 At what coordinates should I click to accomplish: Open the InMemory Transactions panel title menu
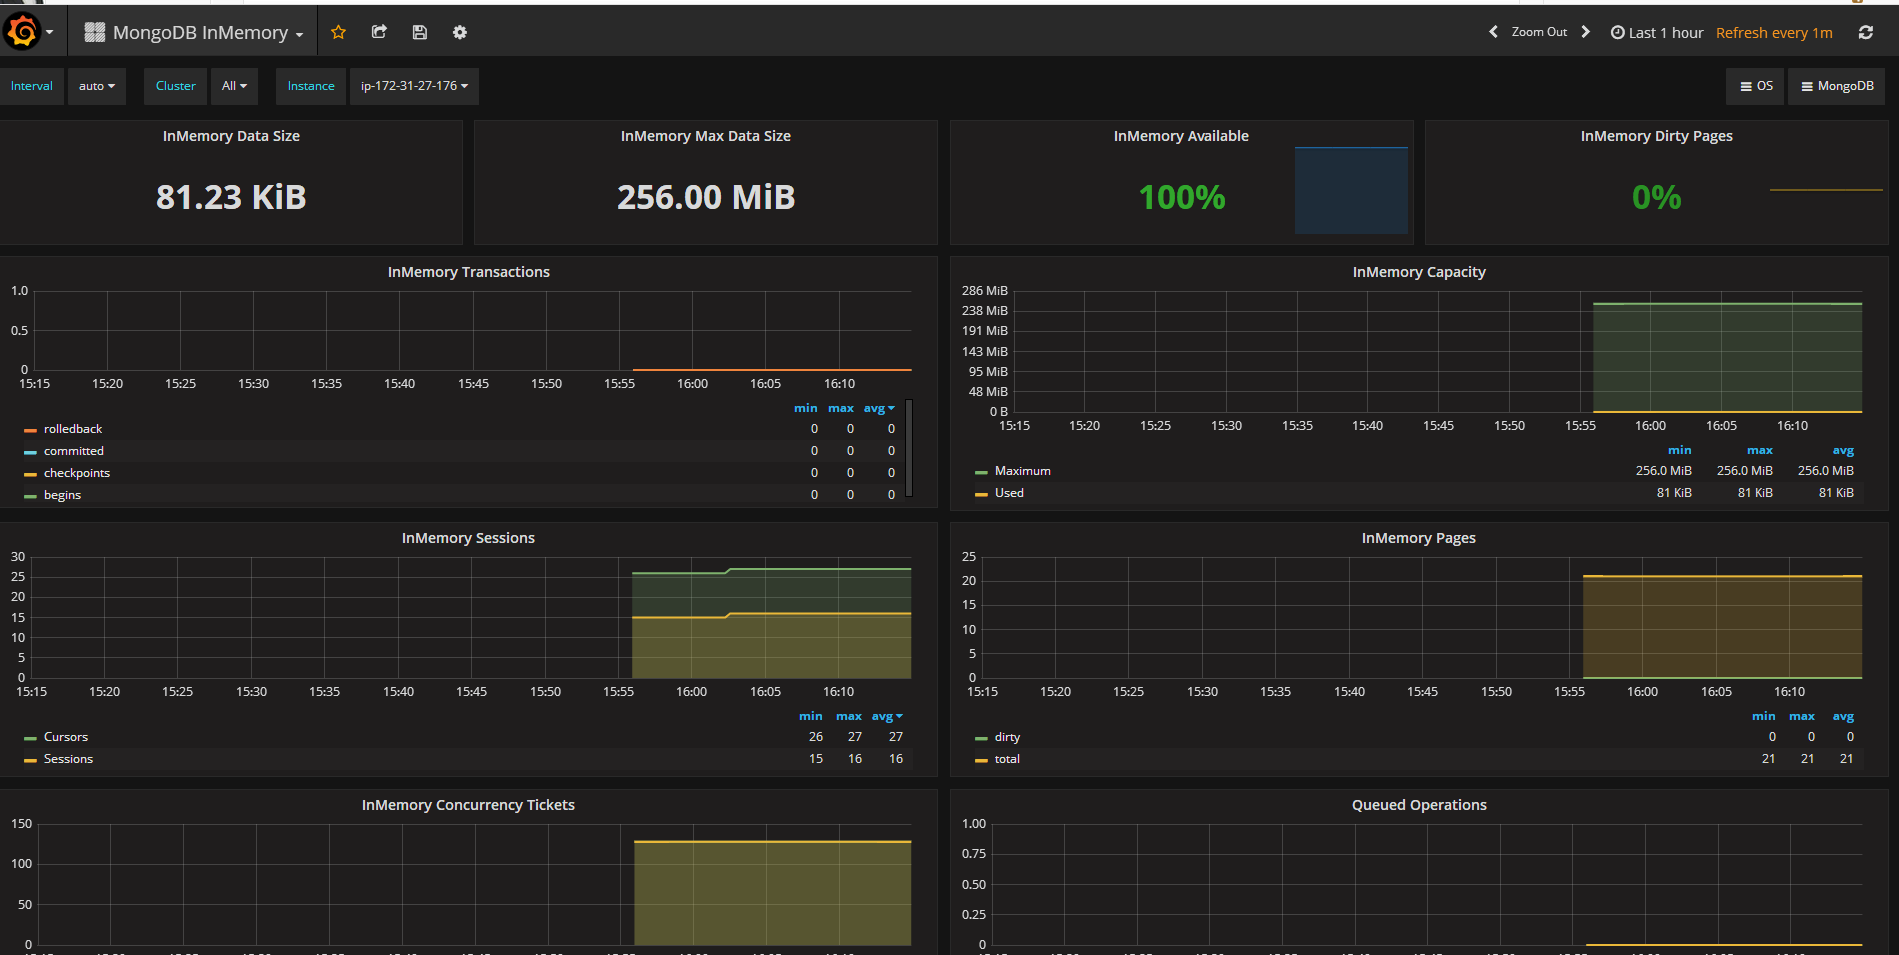468,272
